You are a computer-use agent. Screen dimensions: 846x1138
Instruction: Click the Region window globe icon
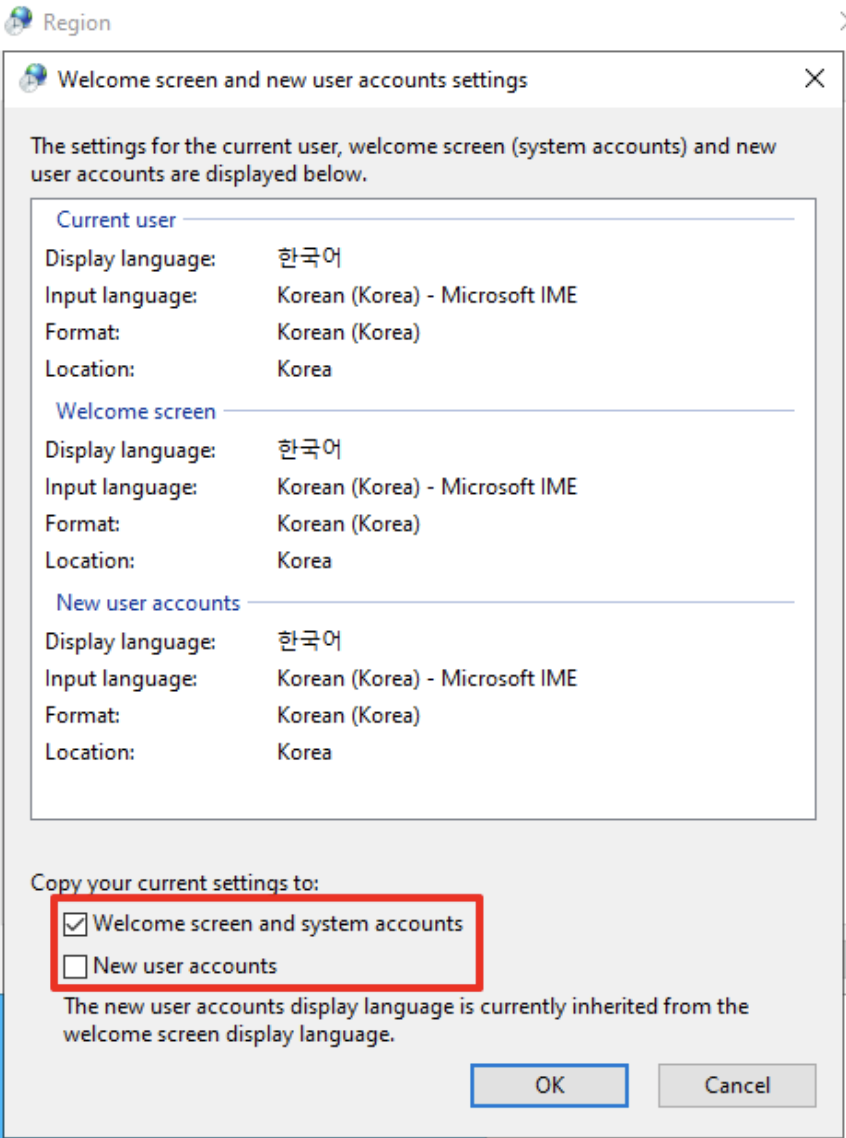(x=18, y=22)
